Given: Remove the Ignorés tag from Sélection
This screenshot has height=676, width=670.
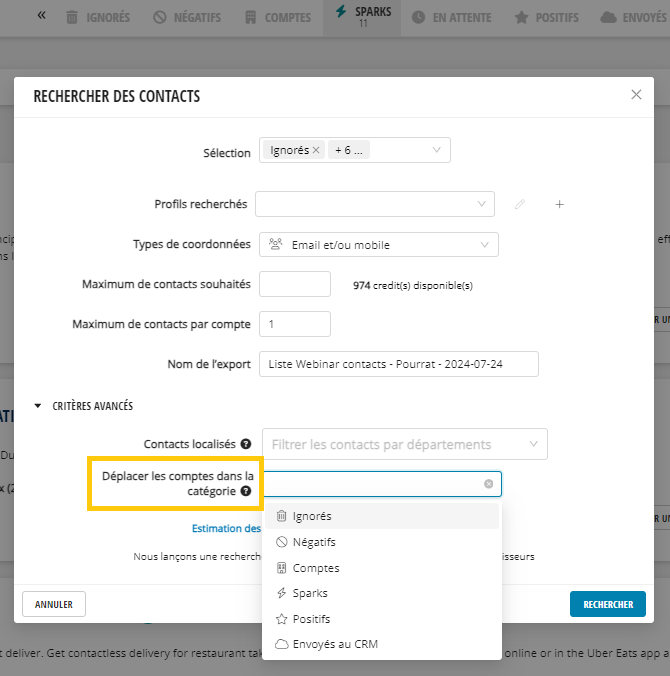Looking at the screenshot, I should pos(316,150).
